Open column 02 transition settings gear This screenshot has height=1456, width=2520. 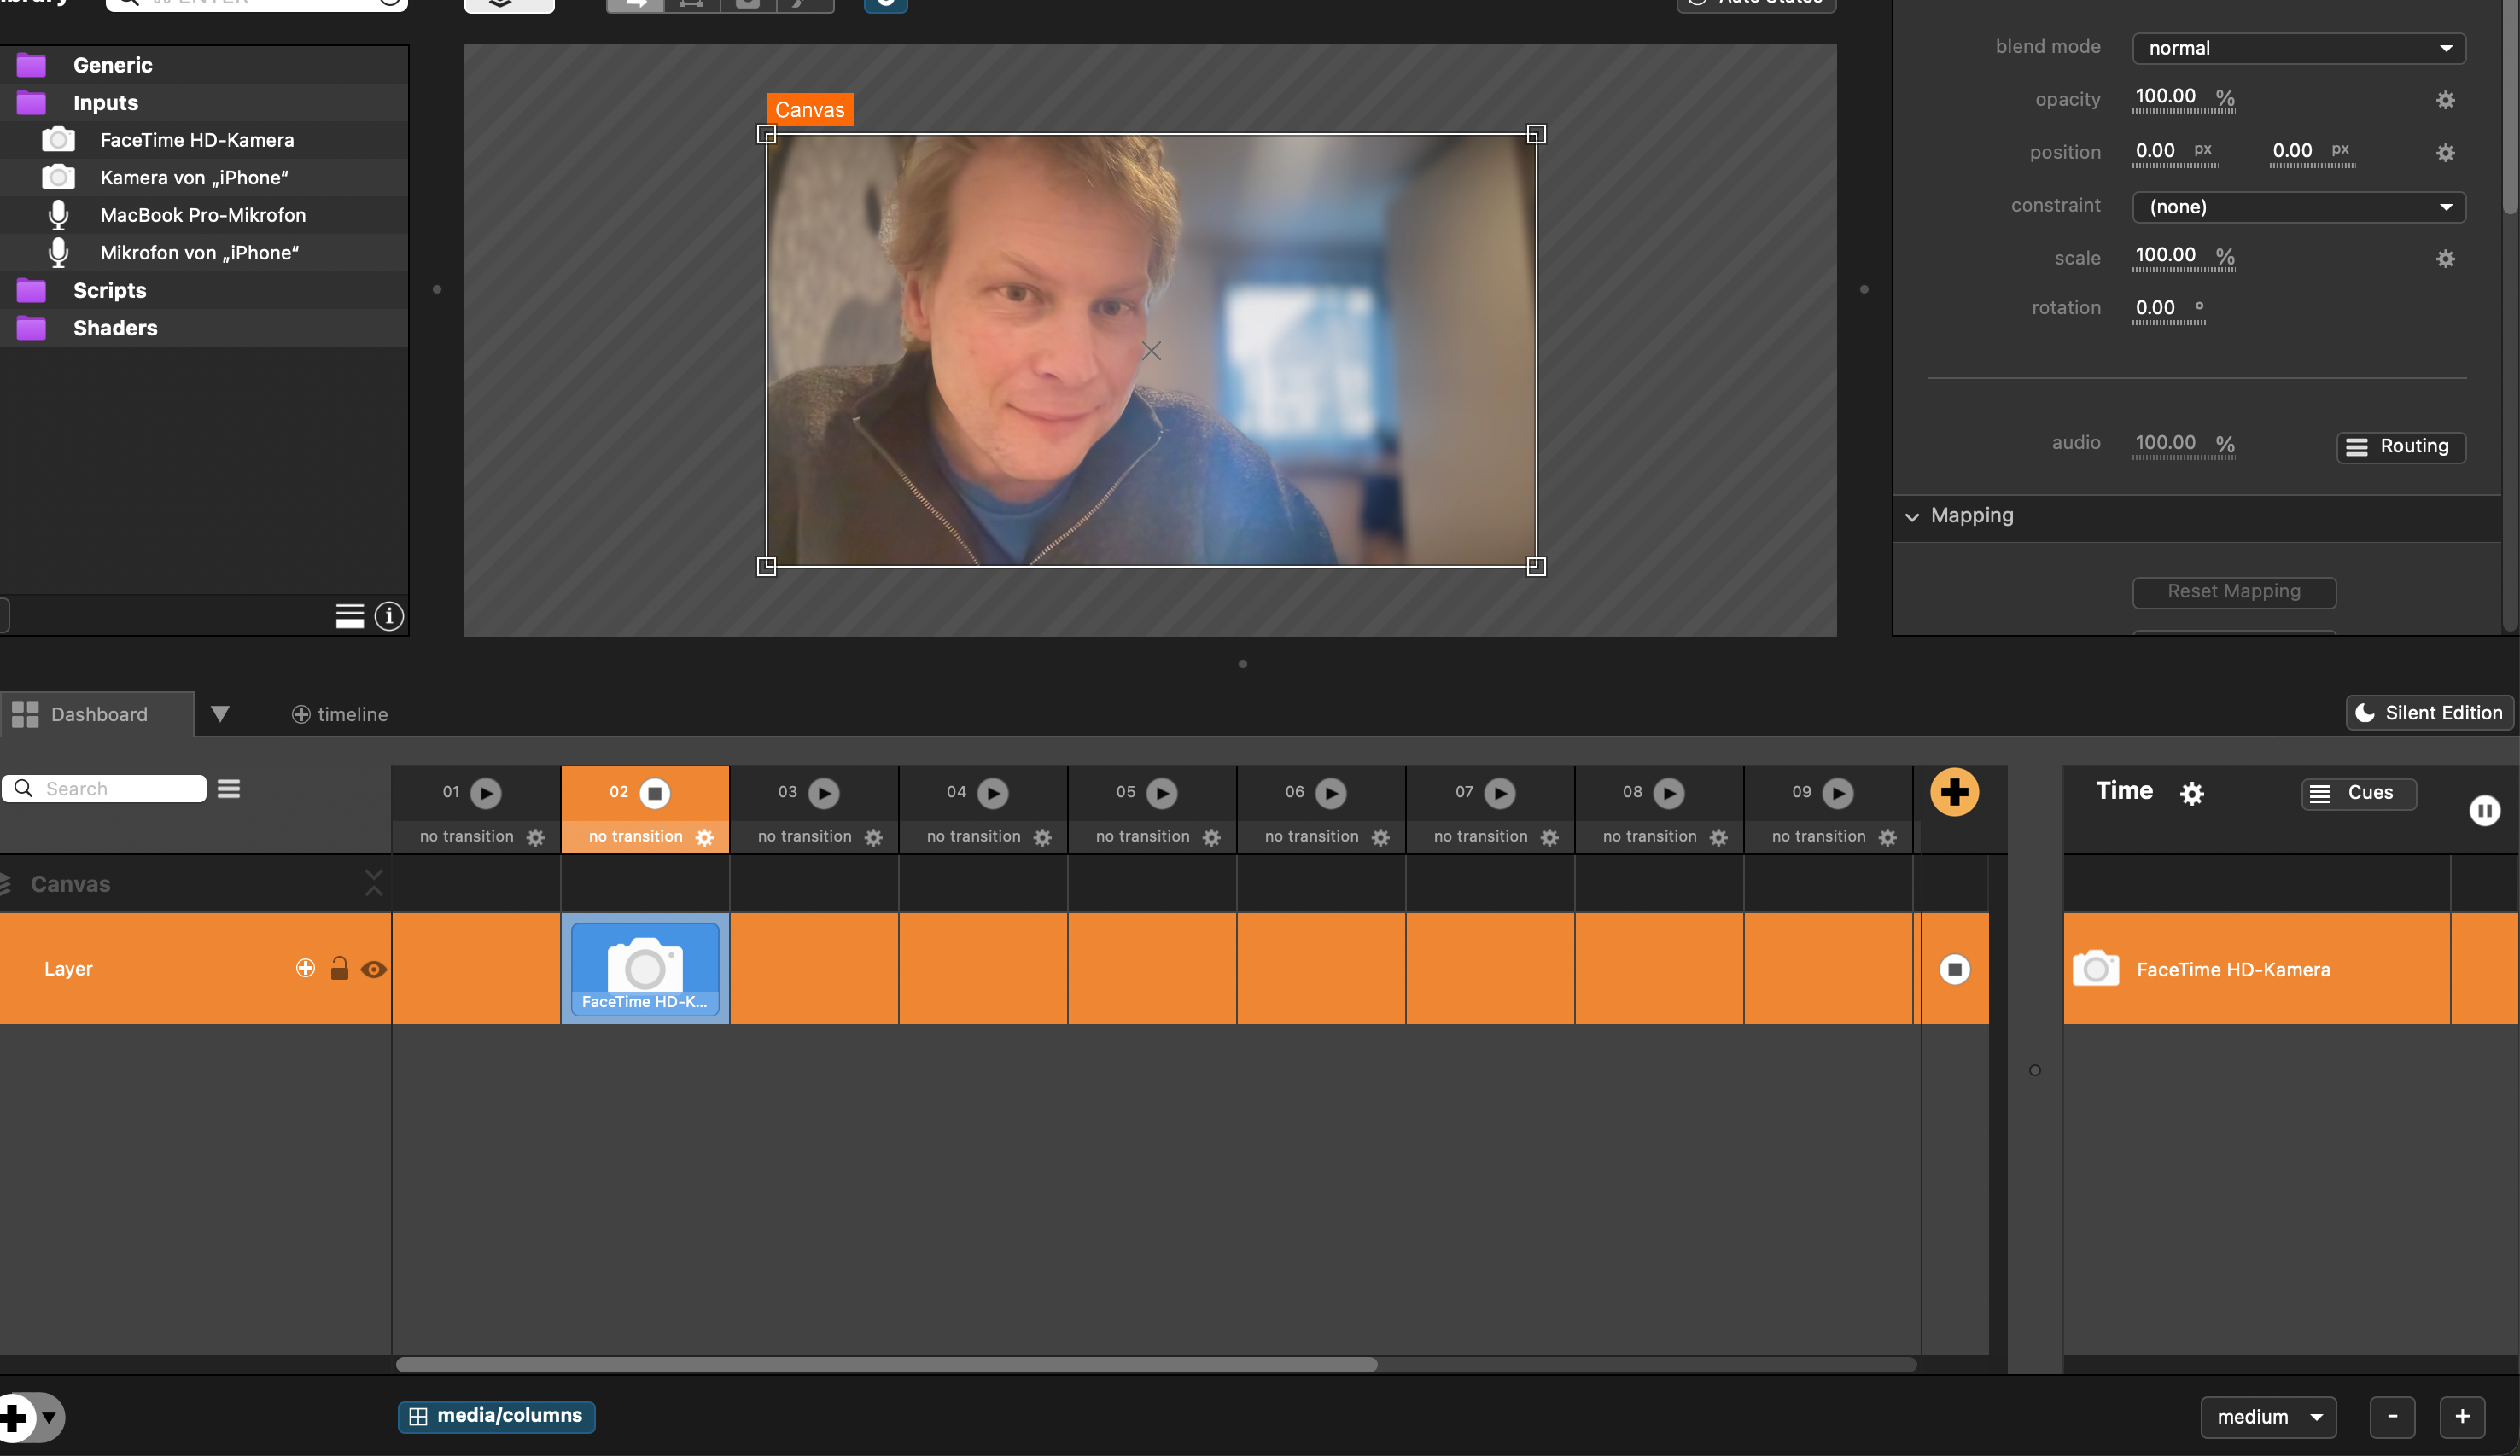704,838
